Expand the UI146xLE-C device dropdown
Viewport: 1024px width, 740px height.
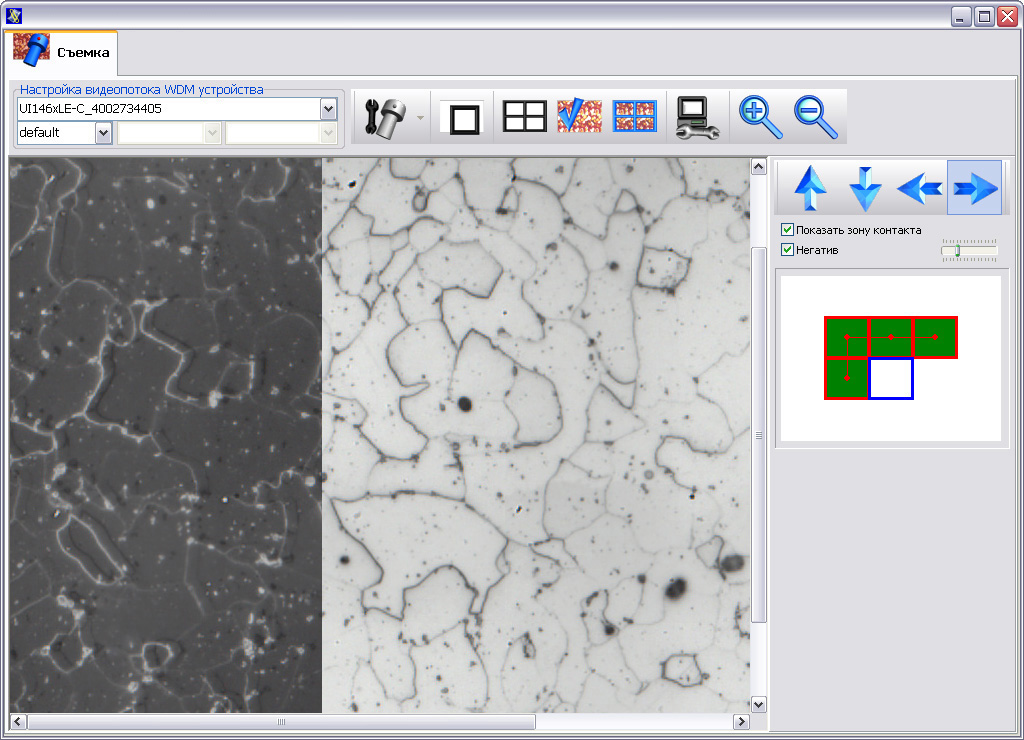328,109
